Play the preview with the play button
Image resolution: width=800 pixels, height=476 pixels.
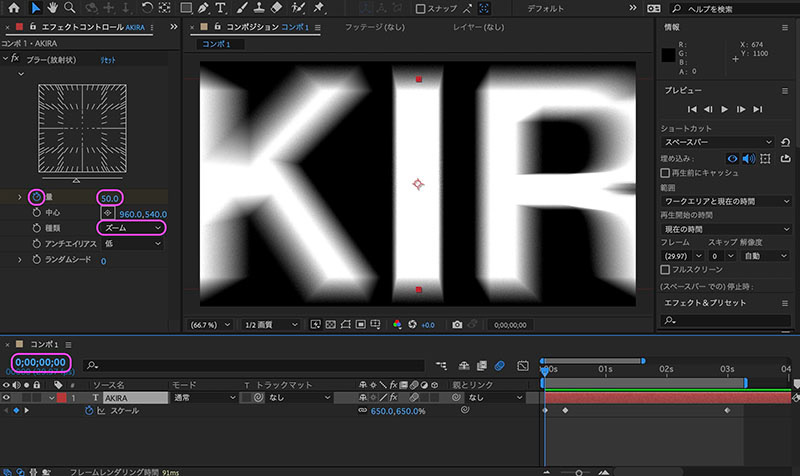[x=724, y=109]
